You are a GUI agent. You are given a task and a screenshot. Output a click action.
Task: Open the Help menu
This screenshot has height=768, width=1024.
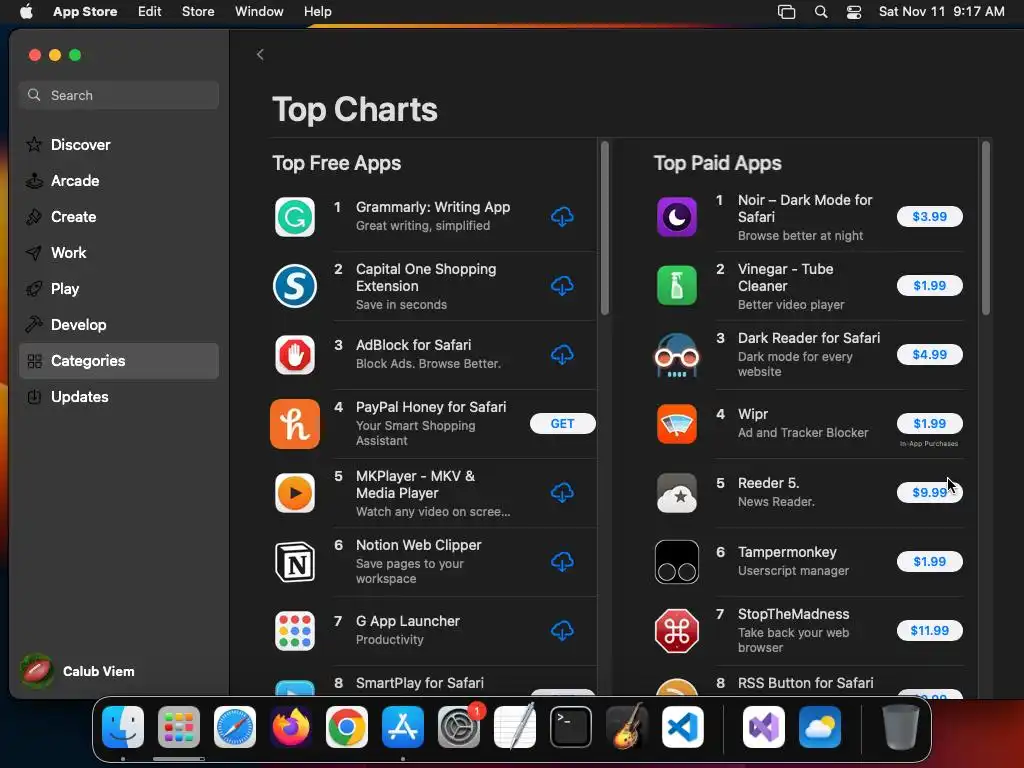(317, 12)
